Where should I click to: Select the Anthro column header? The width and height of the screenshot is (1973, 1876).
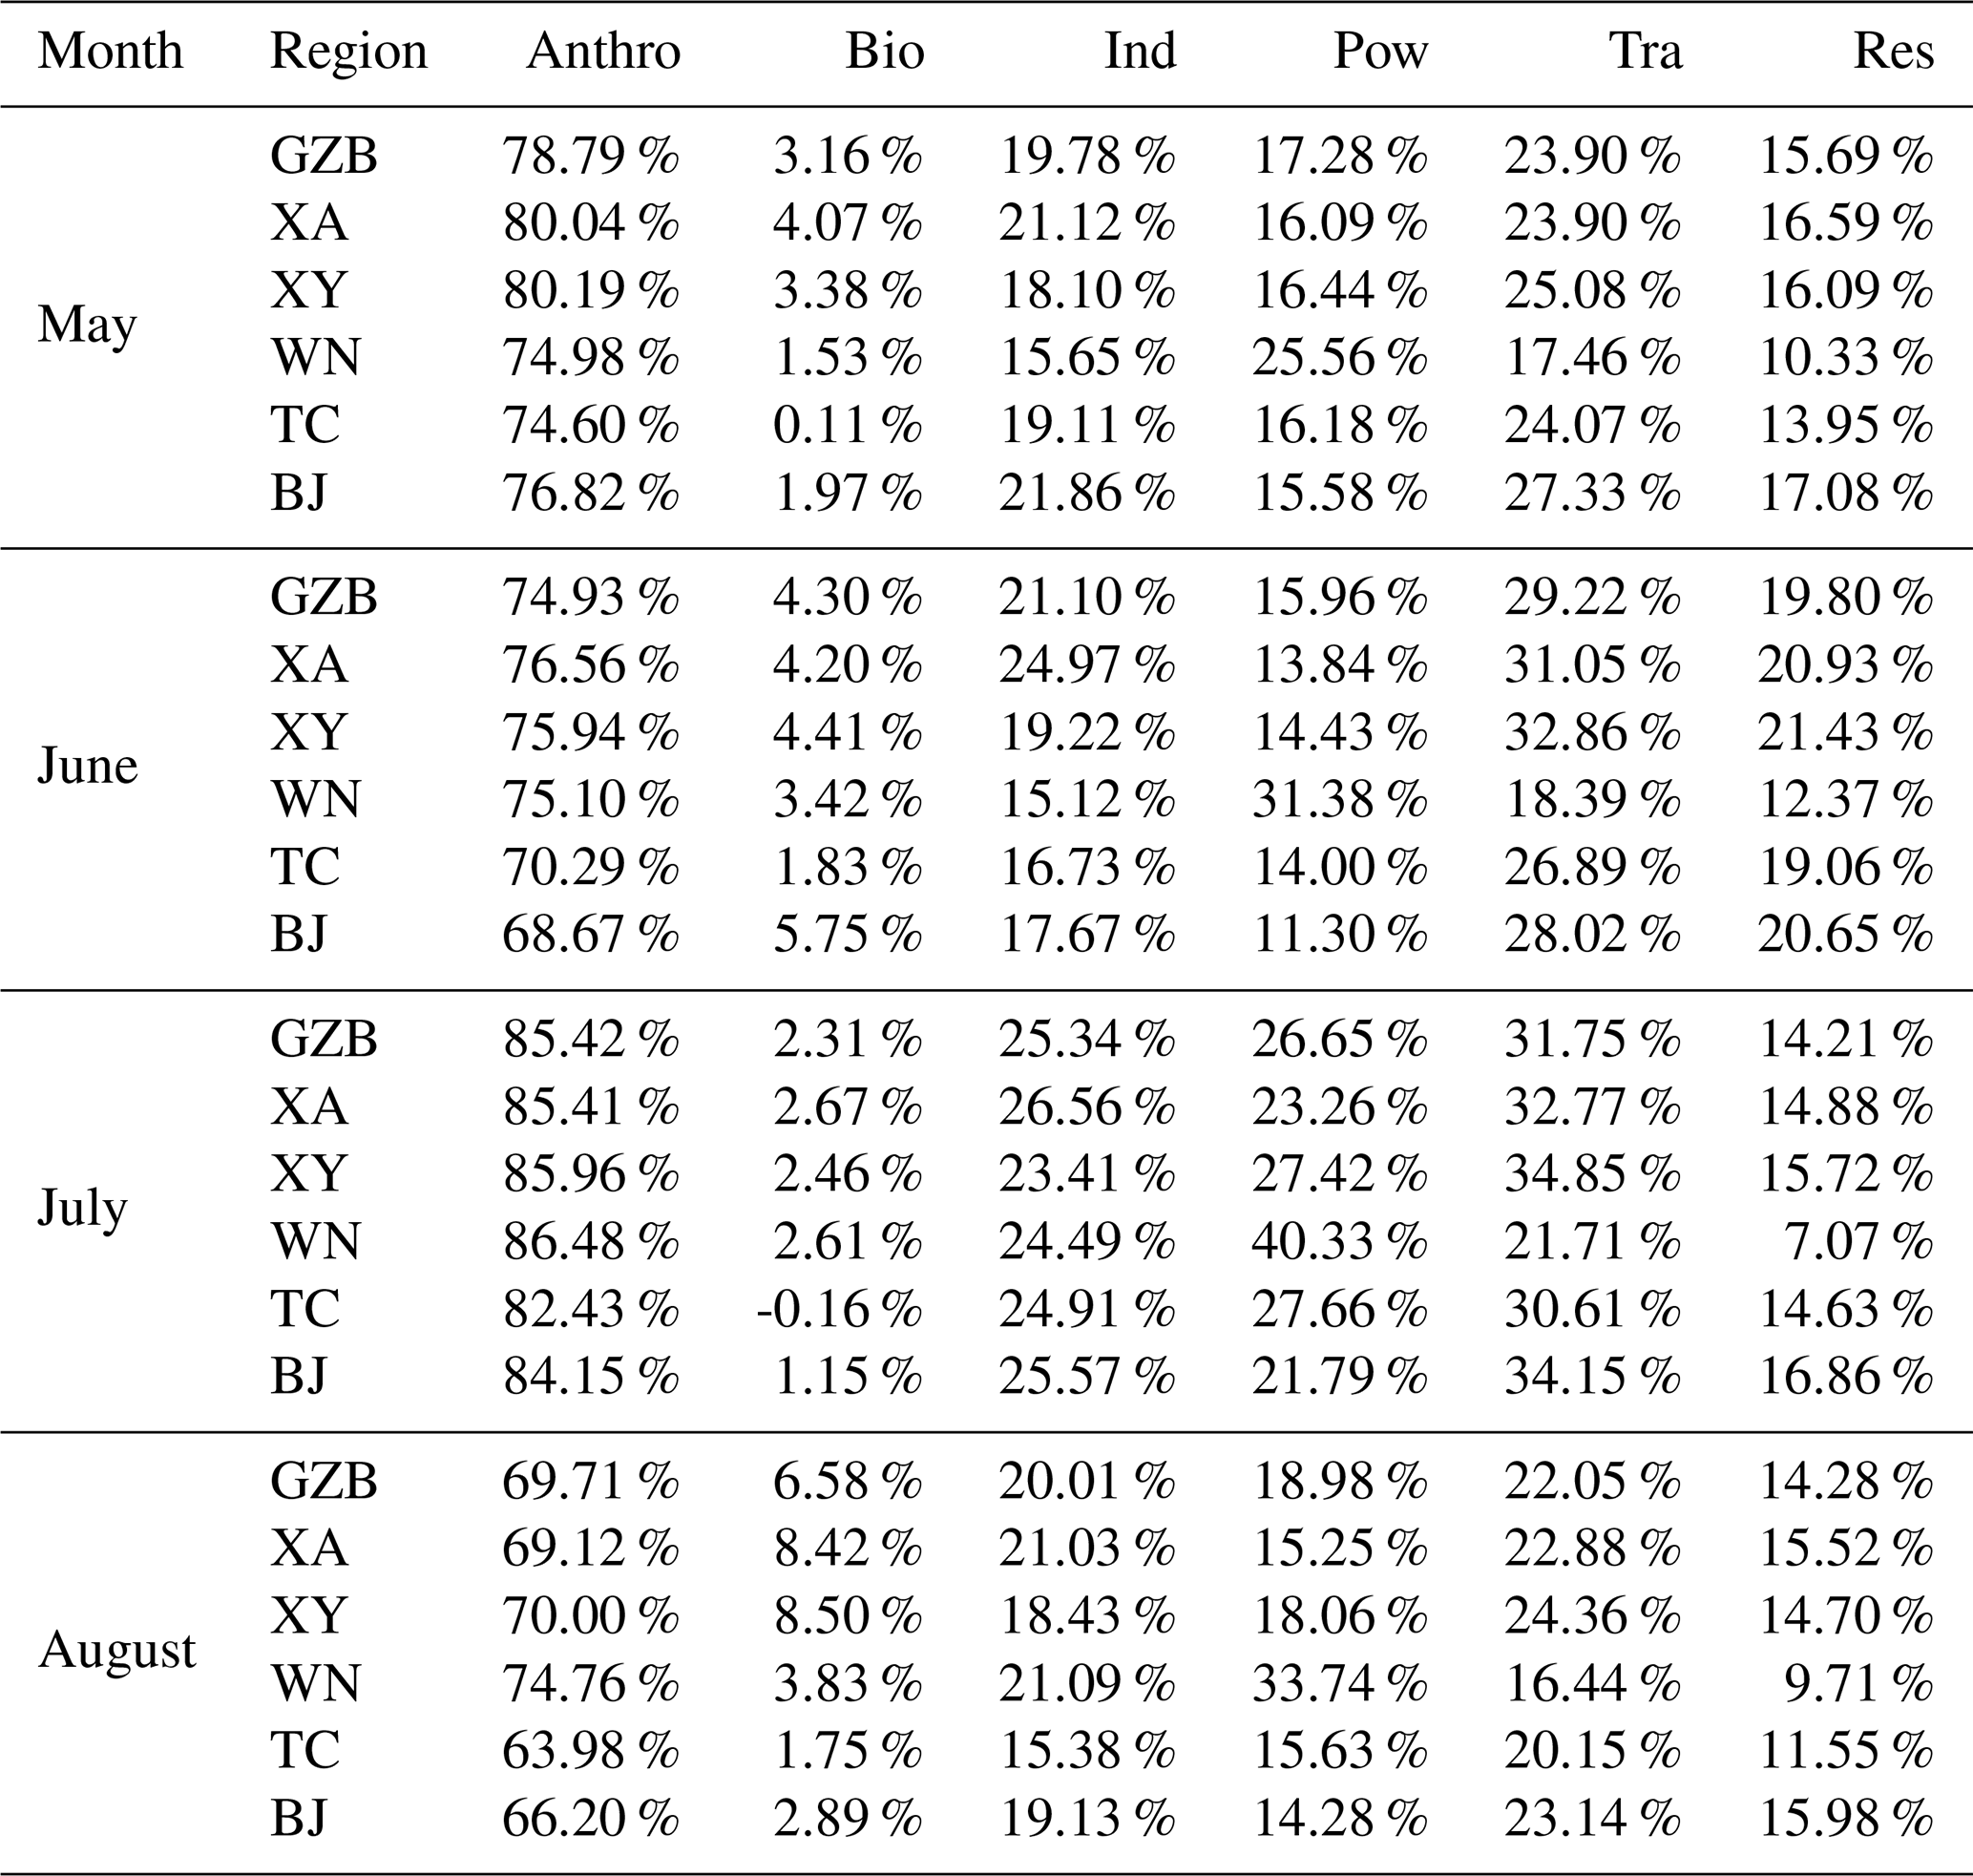click(x=603, y=51)
